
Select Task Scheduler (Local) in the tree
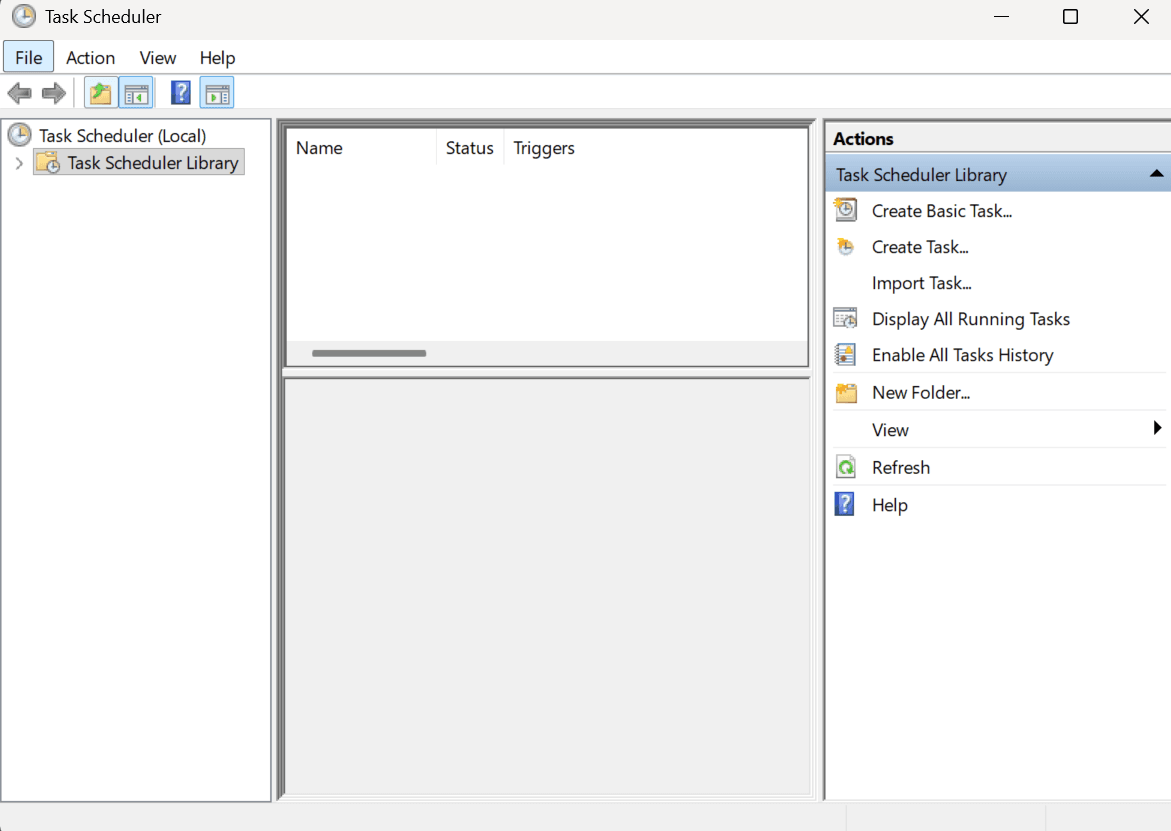120,135
